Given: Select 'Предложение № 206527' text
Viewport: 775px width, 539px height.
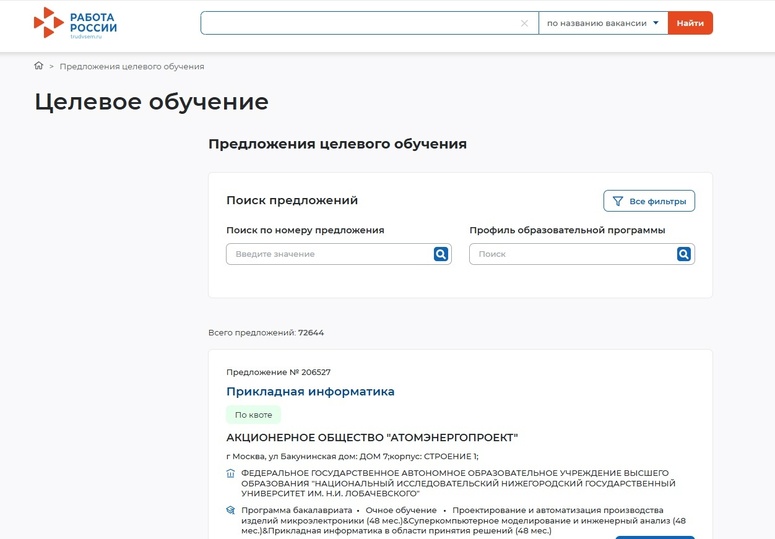Looking at the screenshot, I should coord(278,372).
